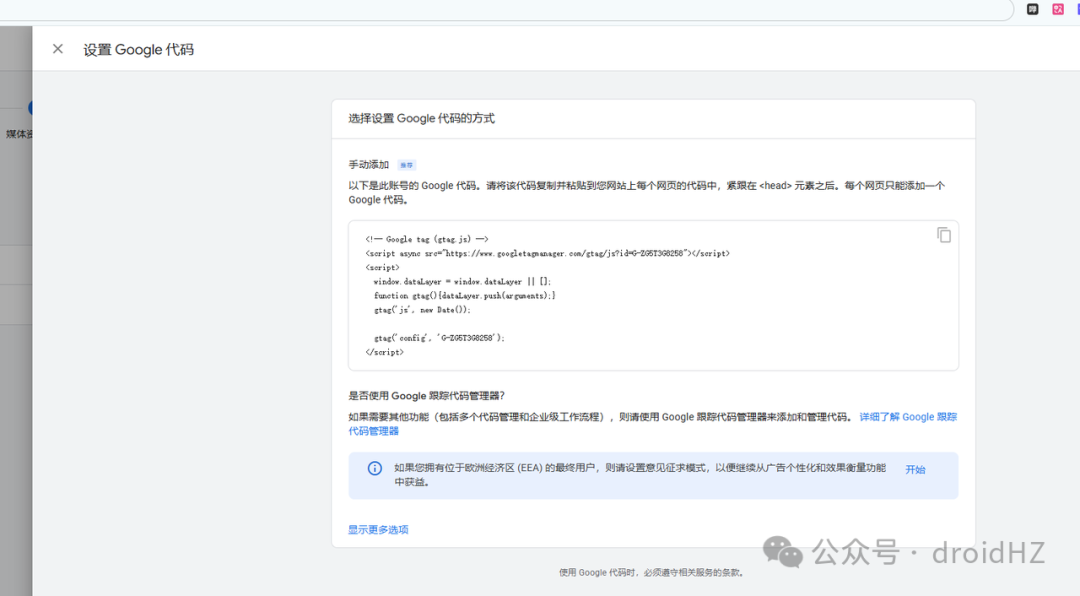Open the pink browser extension icon
1080x596 pixels.
point(1057,9)
